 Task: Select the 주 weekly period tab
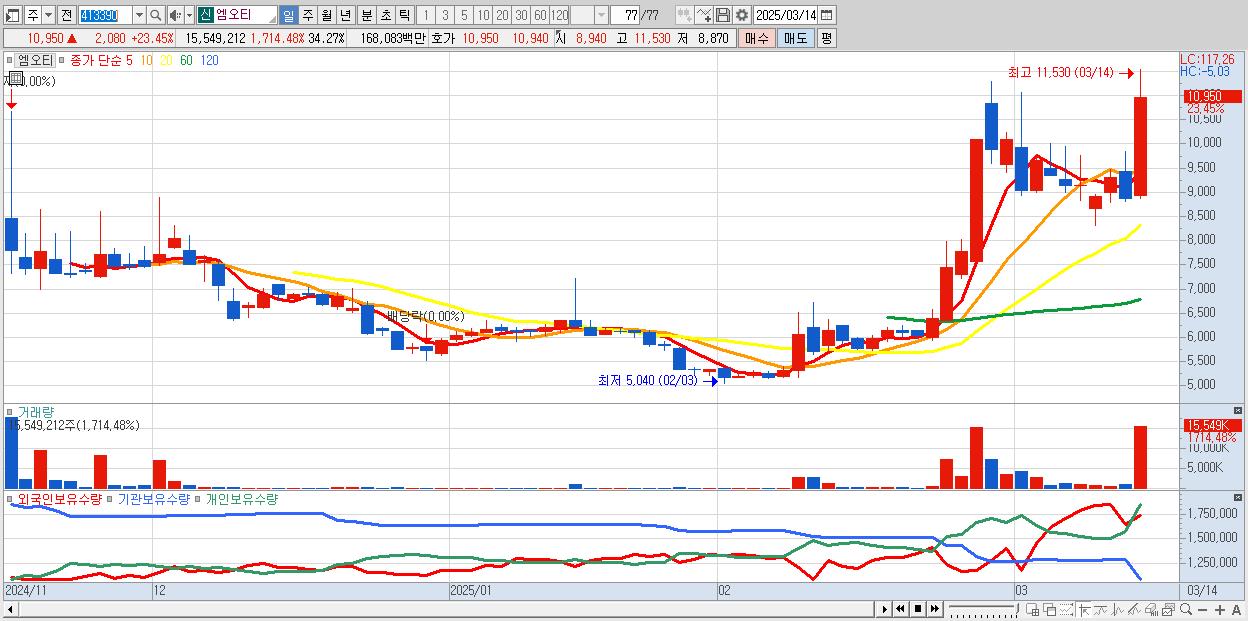pyautogui.click(x=307, y=15)
